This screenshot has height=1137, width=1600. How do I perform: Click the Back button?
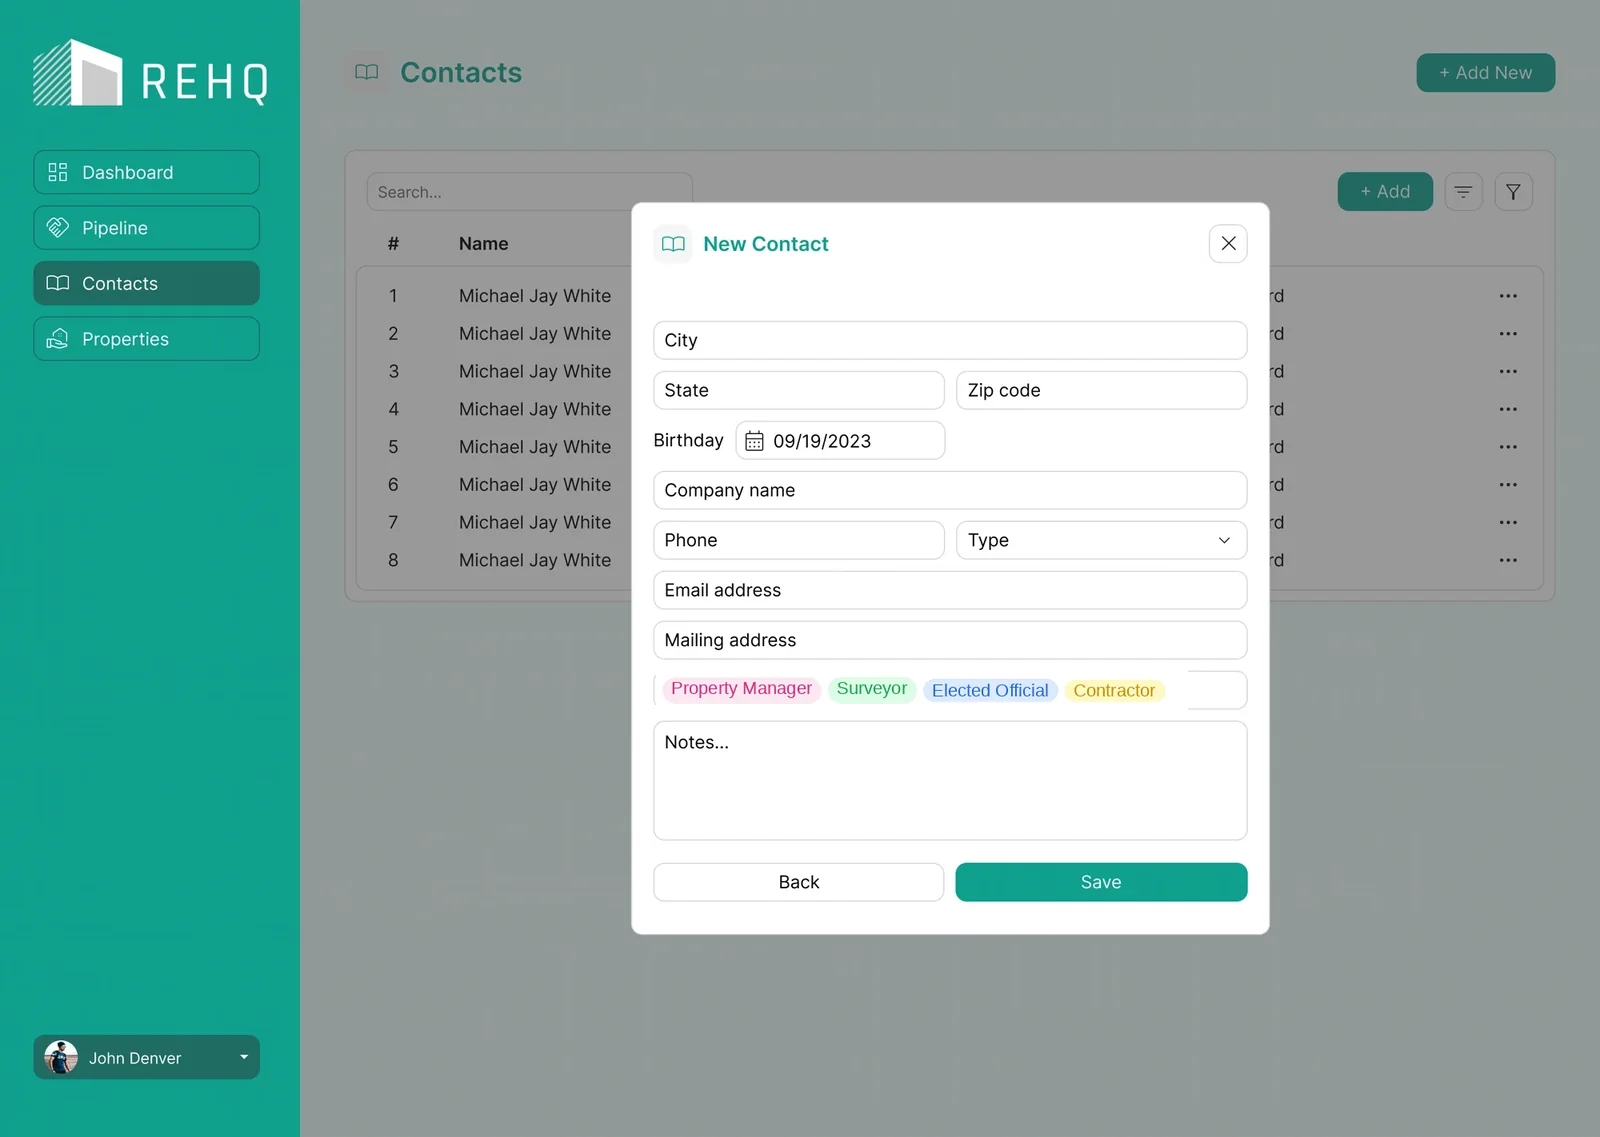[x=799, y=882]
